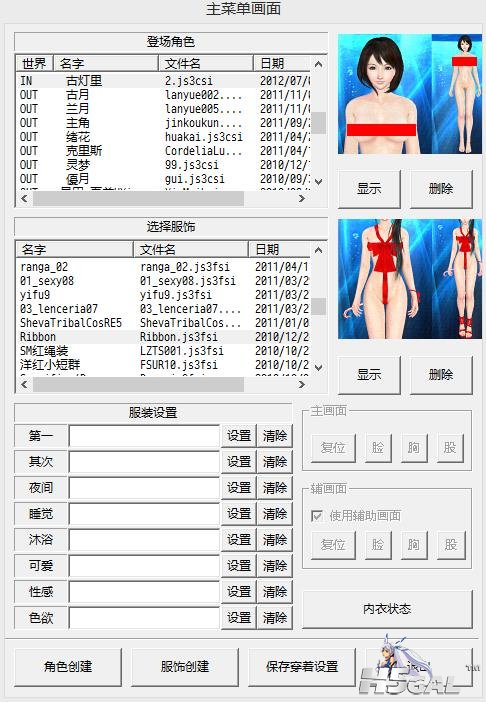This screenshot has width=486, height=702.
Task: Select costume 01_sexy08
Action: click(163, 281)
